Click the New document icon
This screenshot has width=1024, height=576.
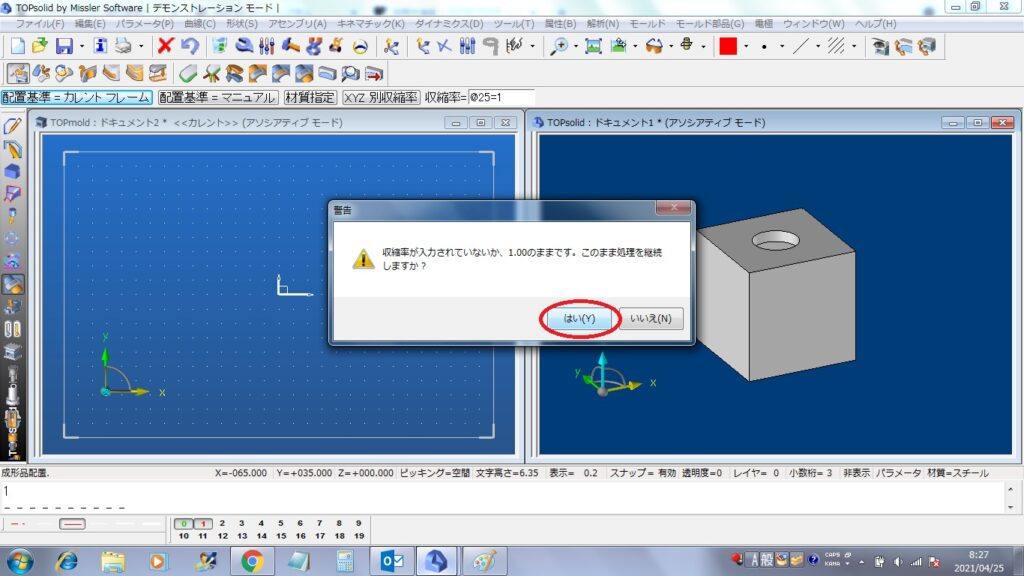[18, 46]
